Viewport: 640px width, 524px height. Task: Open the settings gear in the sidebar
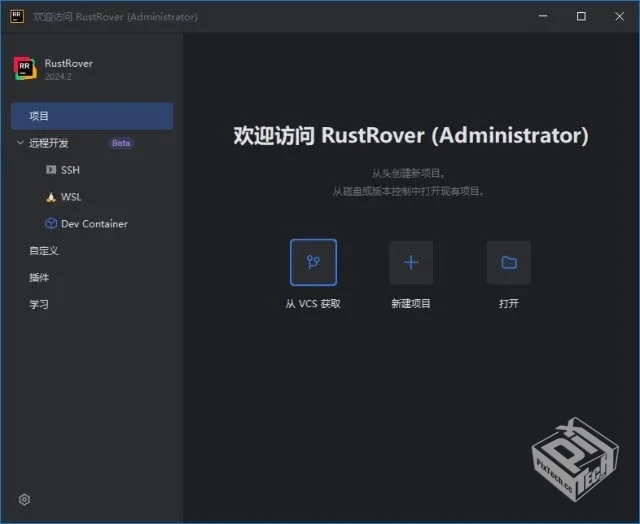pyautogui.click(x=24, y=500)
